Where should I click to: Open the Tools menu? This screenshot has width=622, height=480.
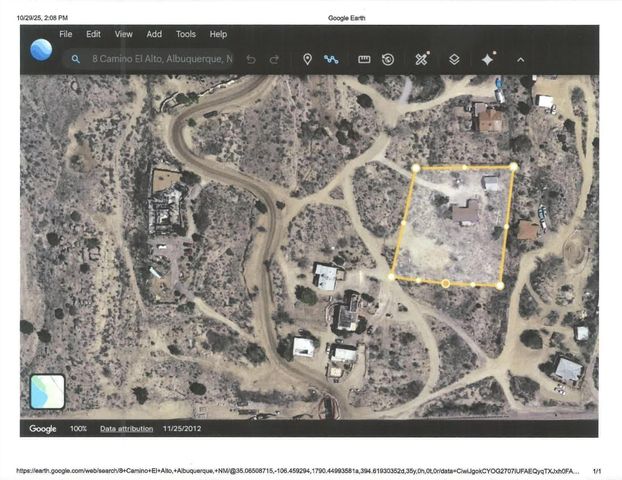[186, 34]
